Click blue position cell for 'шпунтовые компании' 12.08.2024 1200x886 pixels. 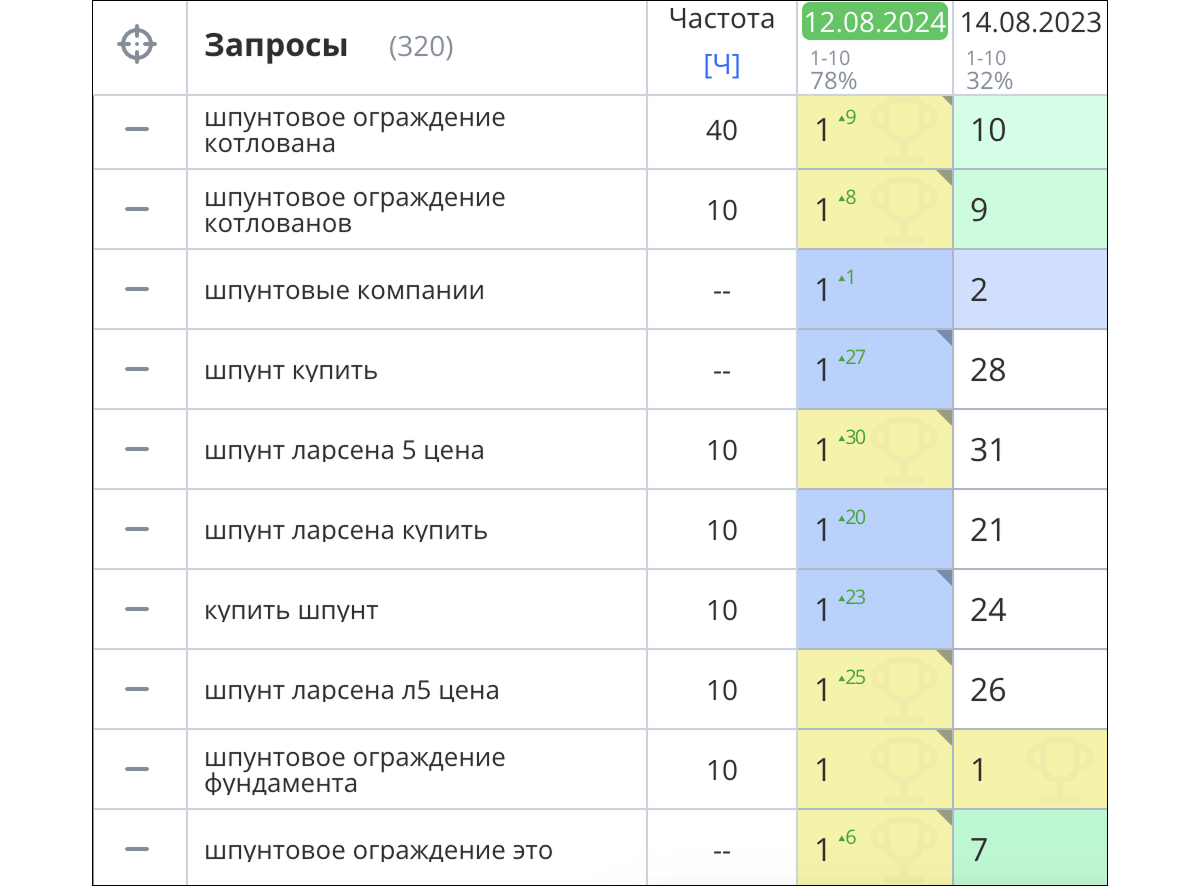(874, 290)
